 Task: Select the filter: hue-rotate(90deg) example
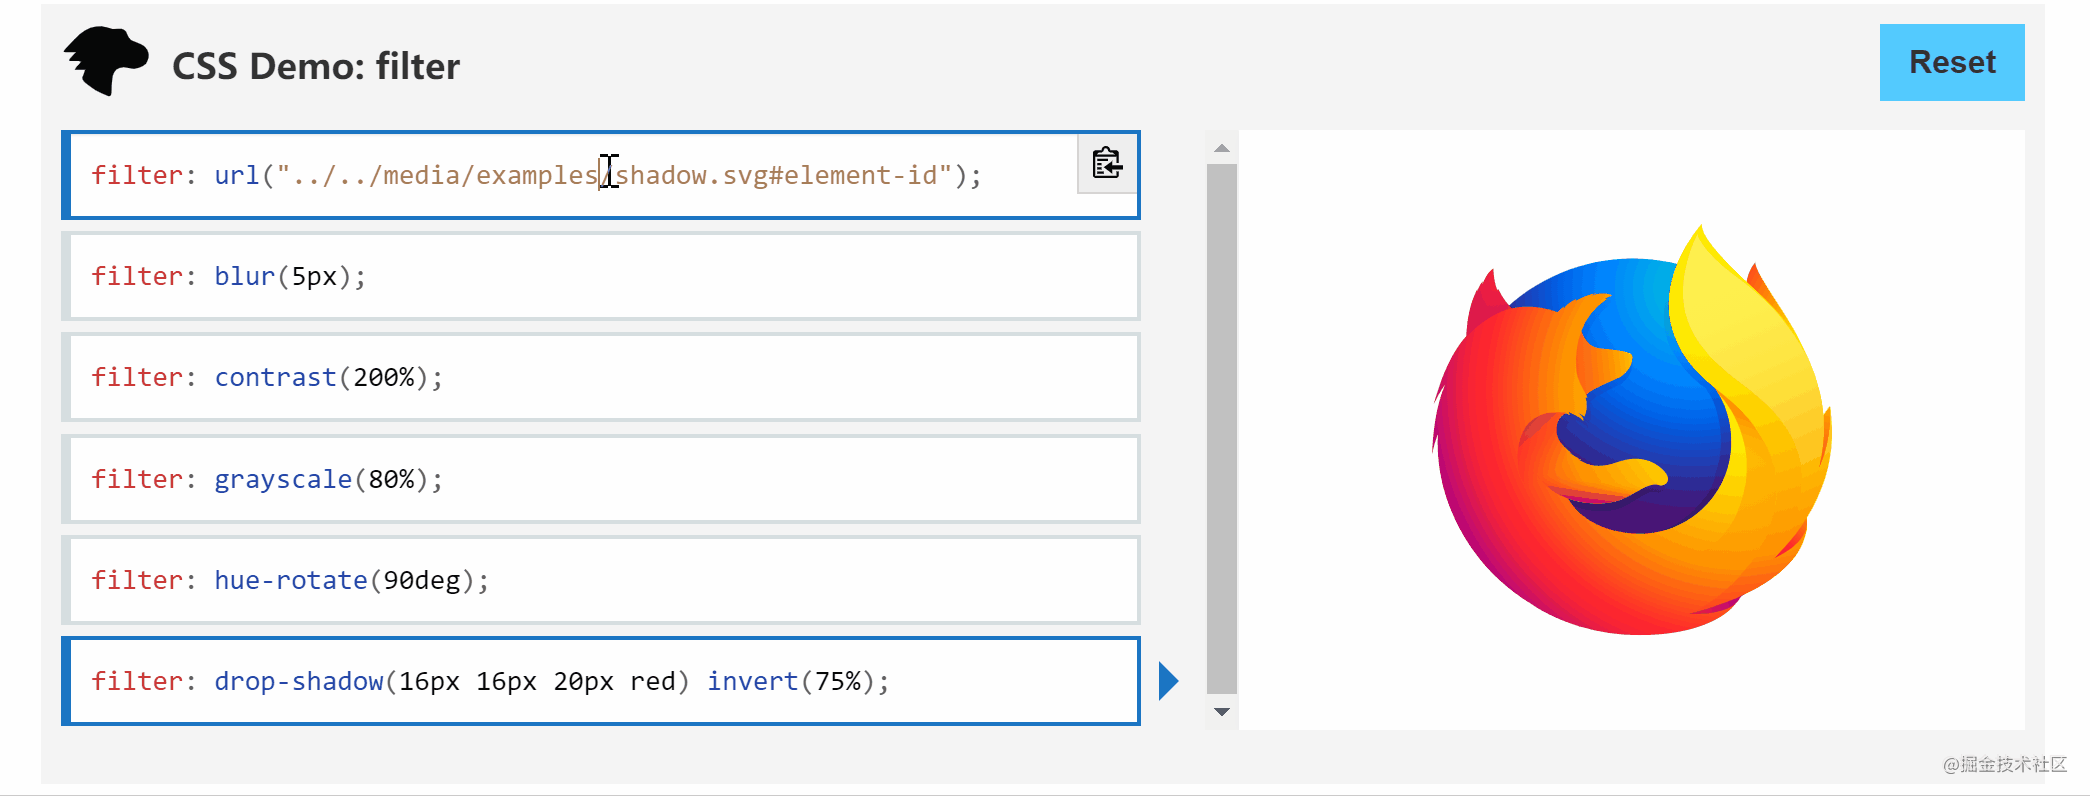pyautogui.click(x=601, y=580)
